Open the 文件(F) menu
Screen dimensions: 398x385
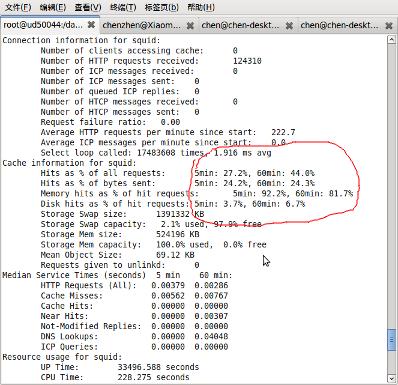coord(18,7)
